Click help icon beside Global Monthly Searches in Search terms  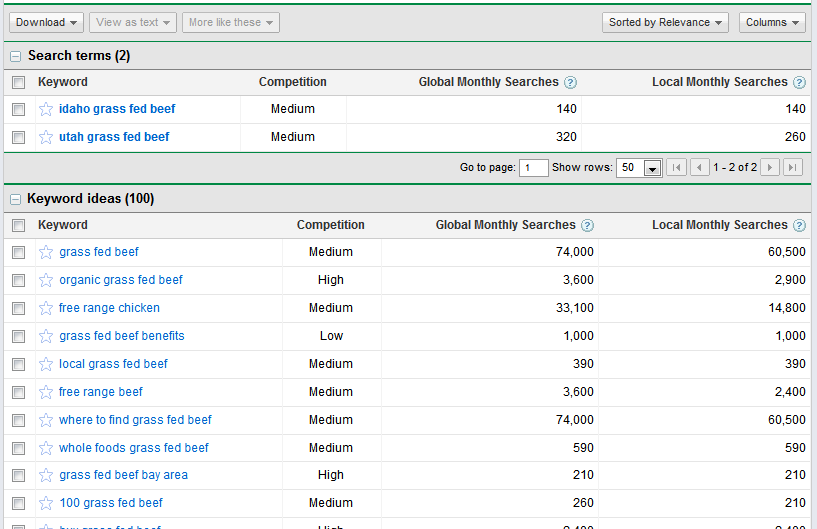570,83
